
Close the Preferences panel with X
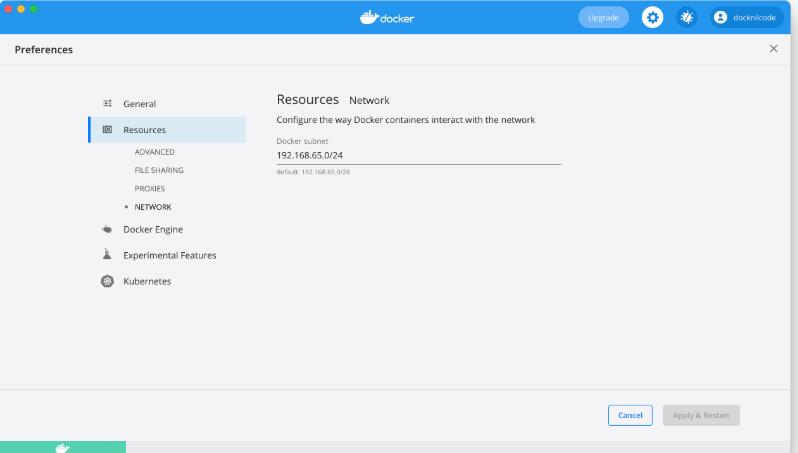773,49
